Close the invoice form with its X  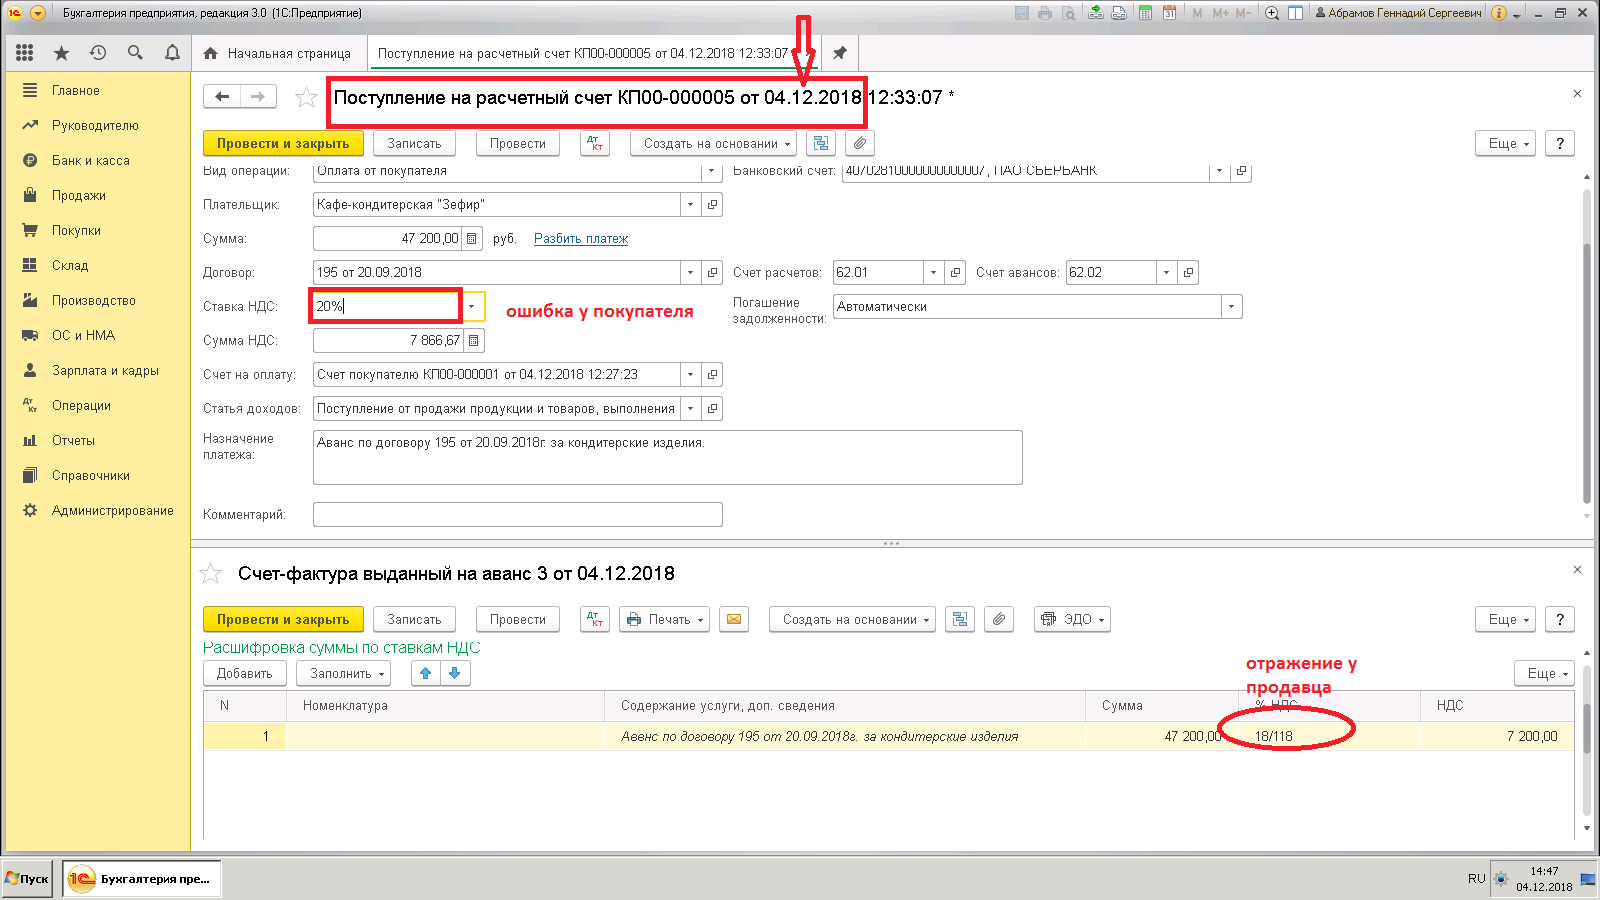click(x=1577, y=569)
